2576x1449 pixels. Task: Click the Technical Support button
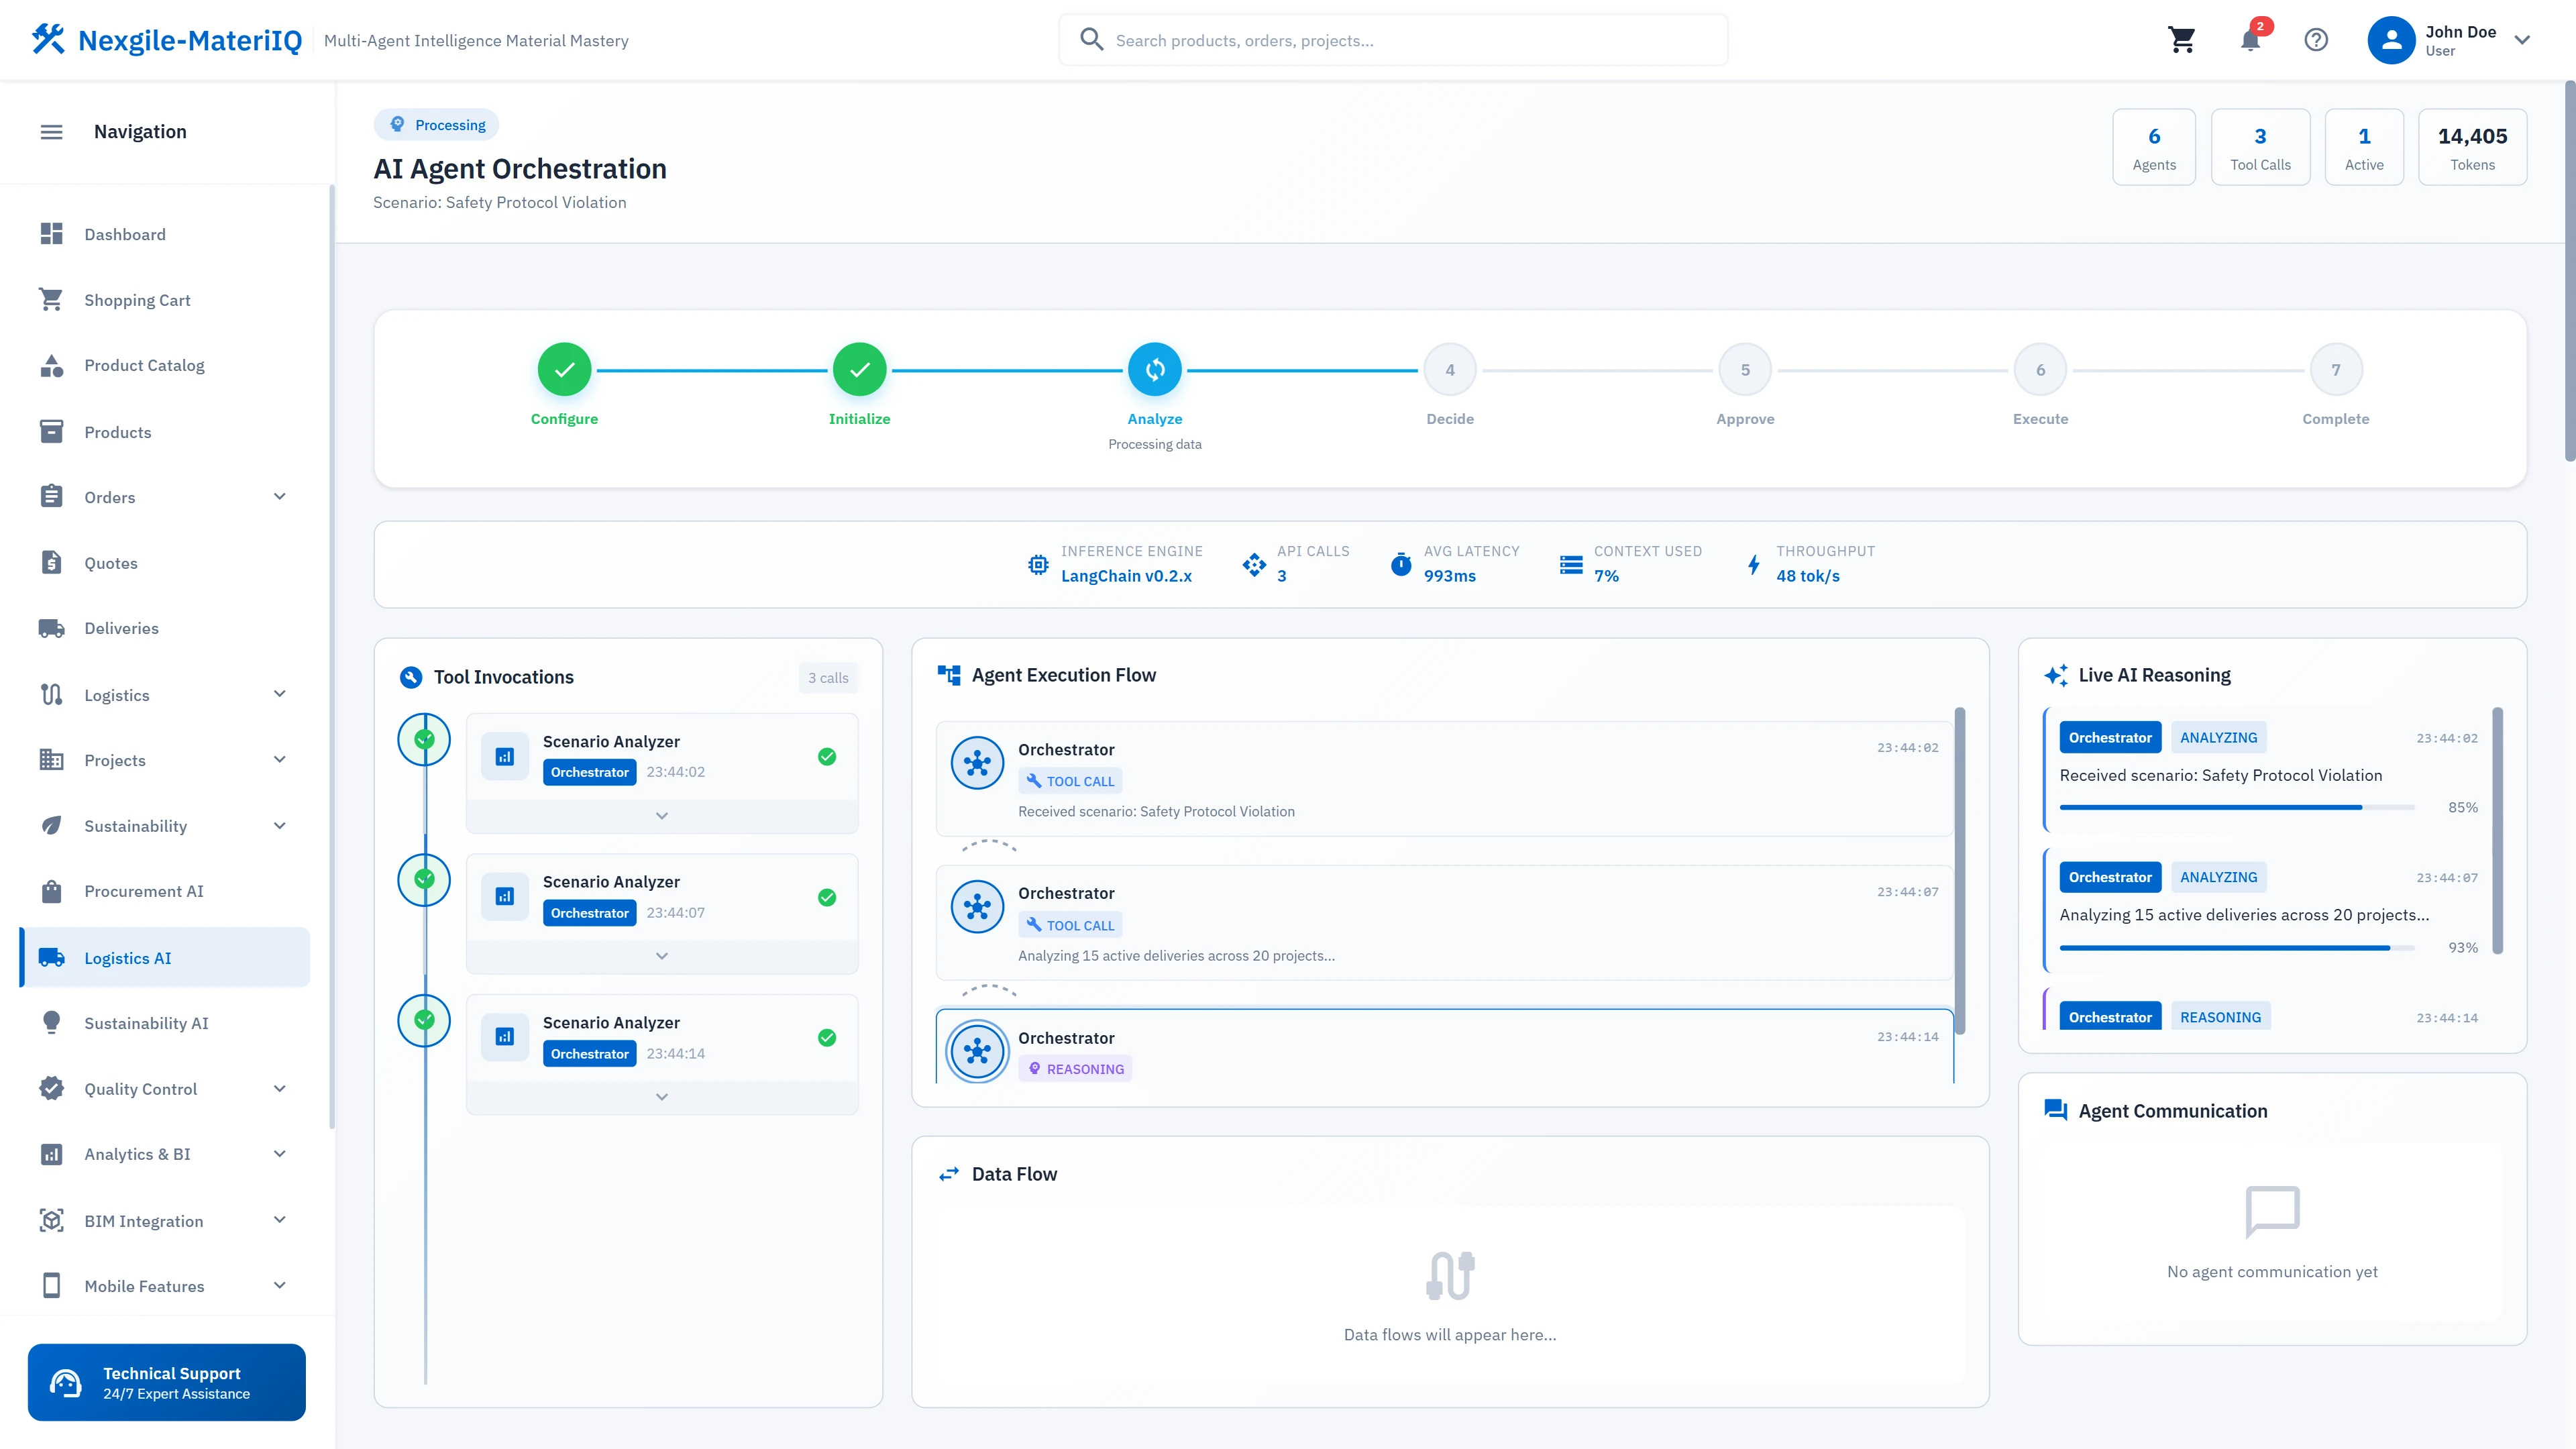(x=166, y=1382)
